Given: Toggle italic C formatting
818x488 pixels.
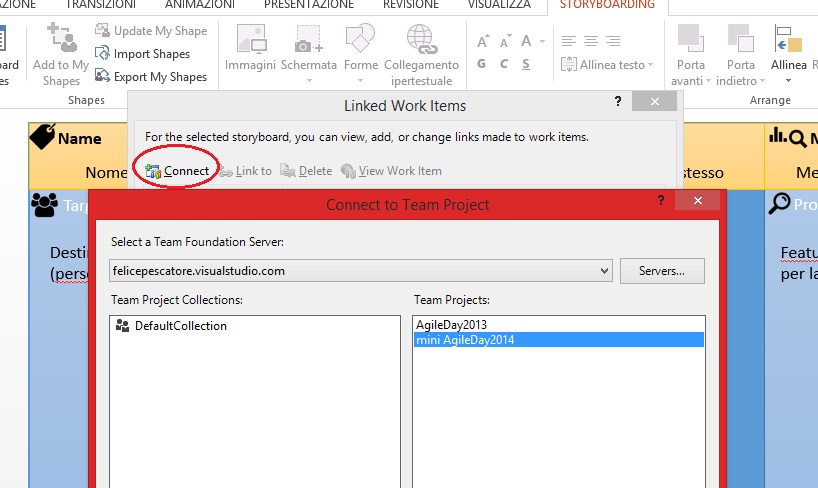Looking at the screenshot, I should [x=504, y=64].
